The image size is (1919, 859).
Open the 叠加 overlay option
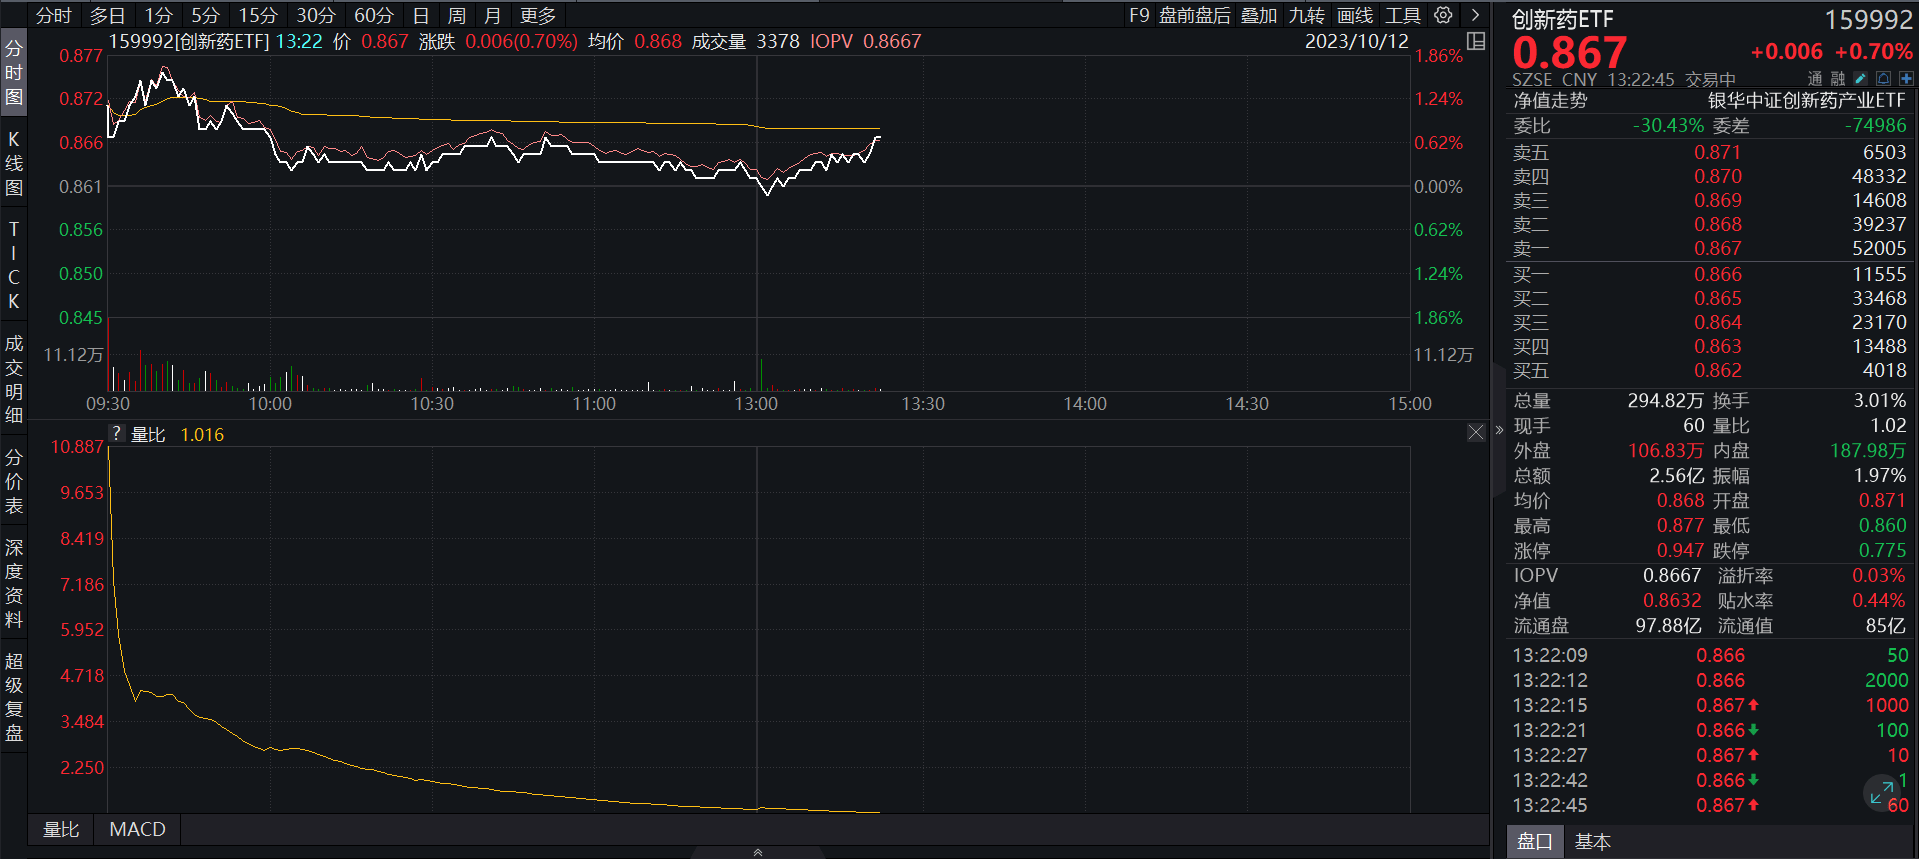click(1259, 15)
